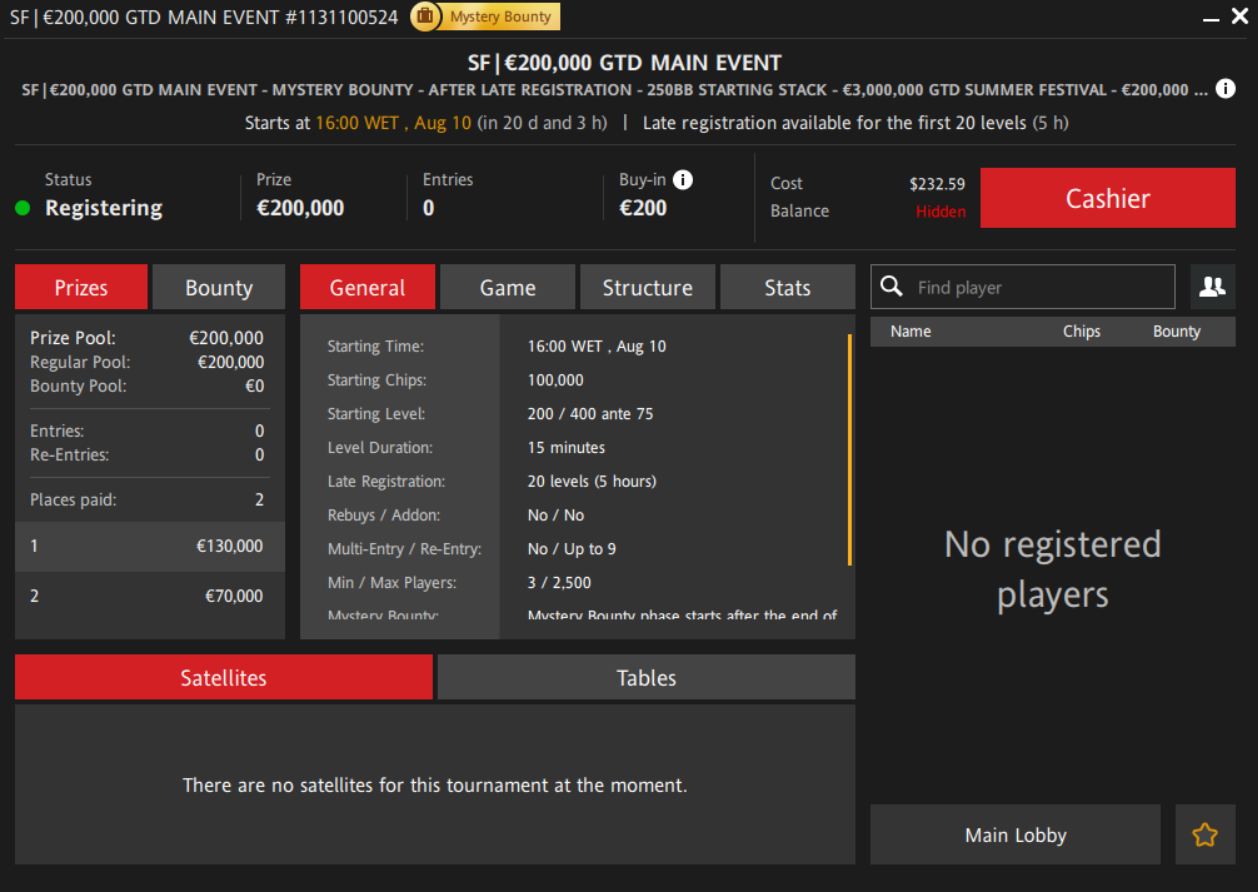
Task: Click the Mystery Bounty badge icon
Action: tap(425, 17)
